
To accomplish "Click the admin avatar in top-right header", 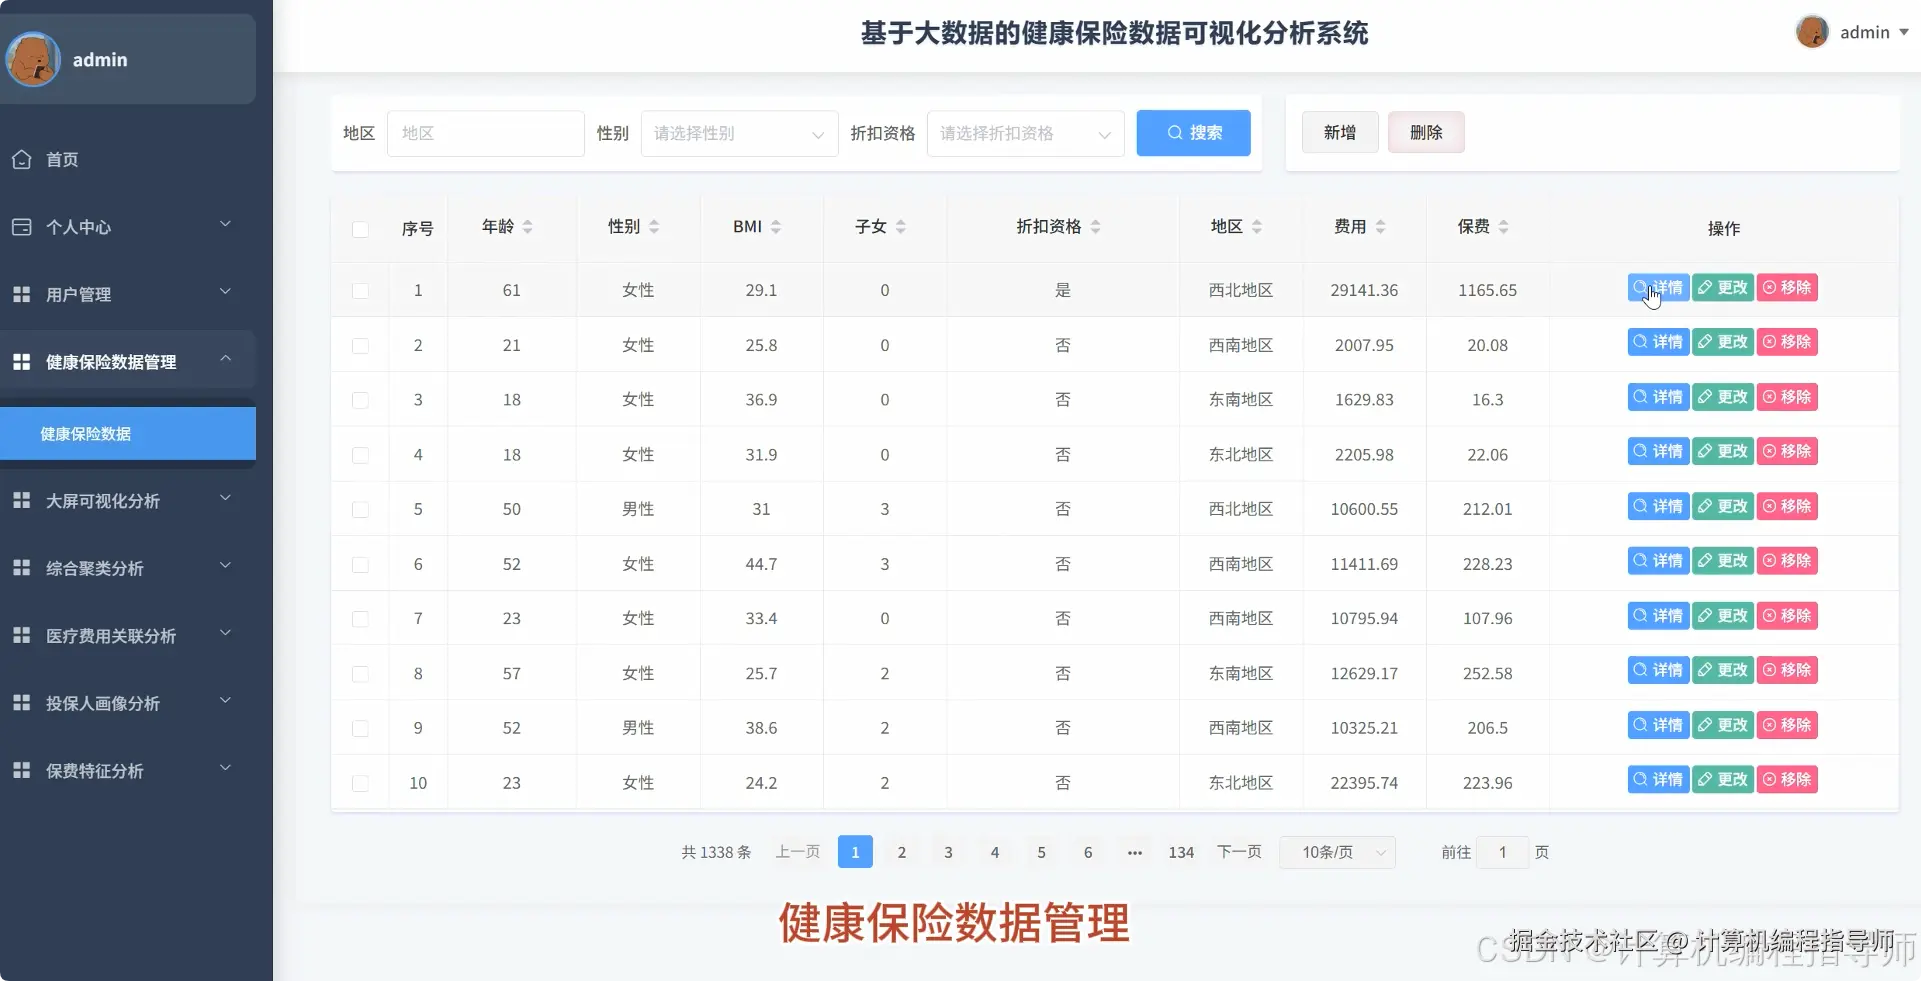I will click(1812, 32).
